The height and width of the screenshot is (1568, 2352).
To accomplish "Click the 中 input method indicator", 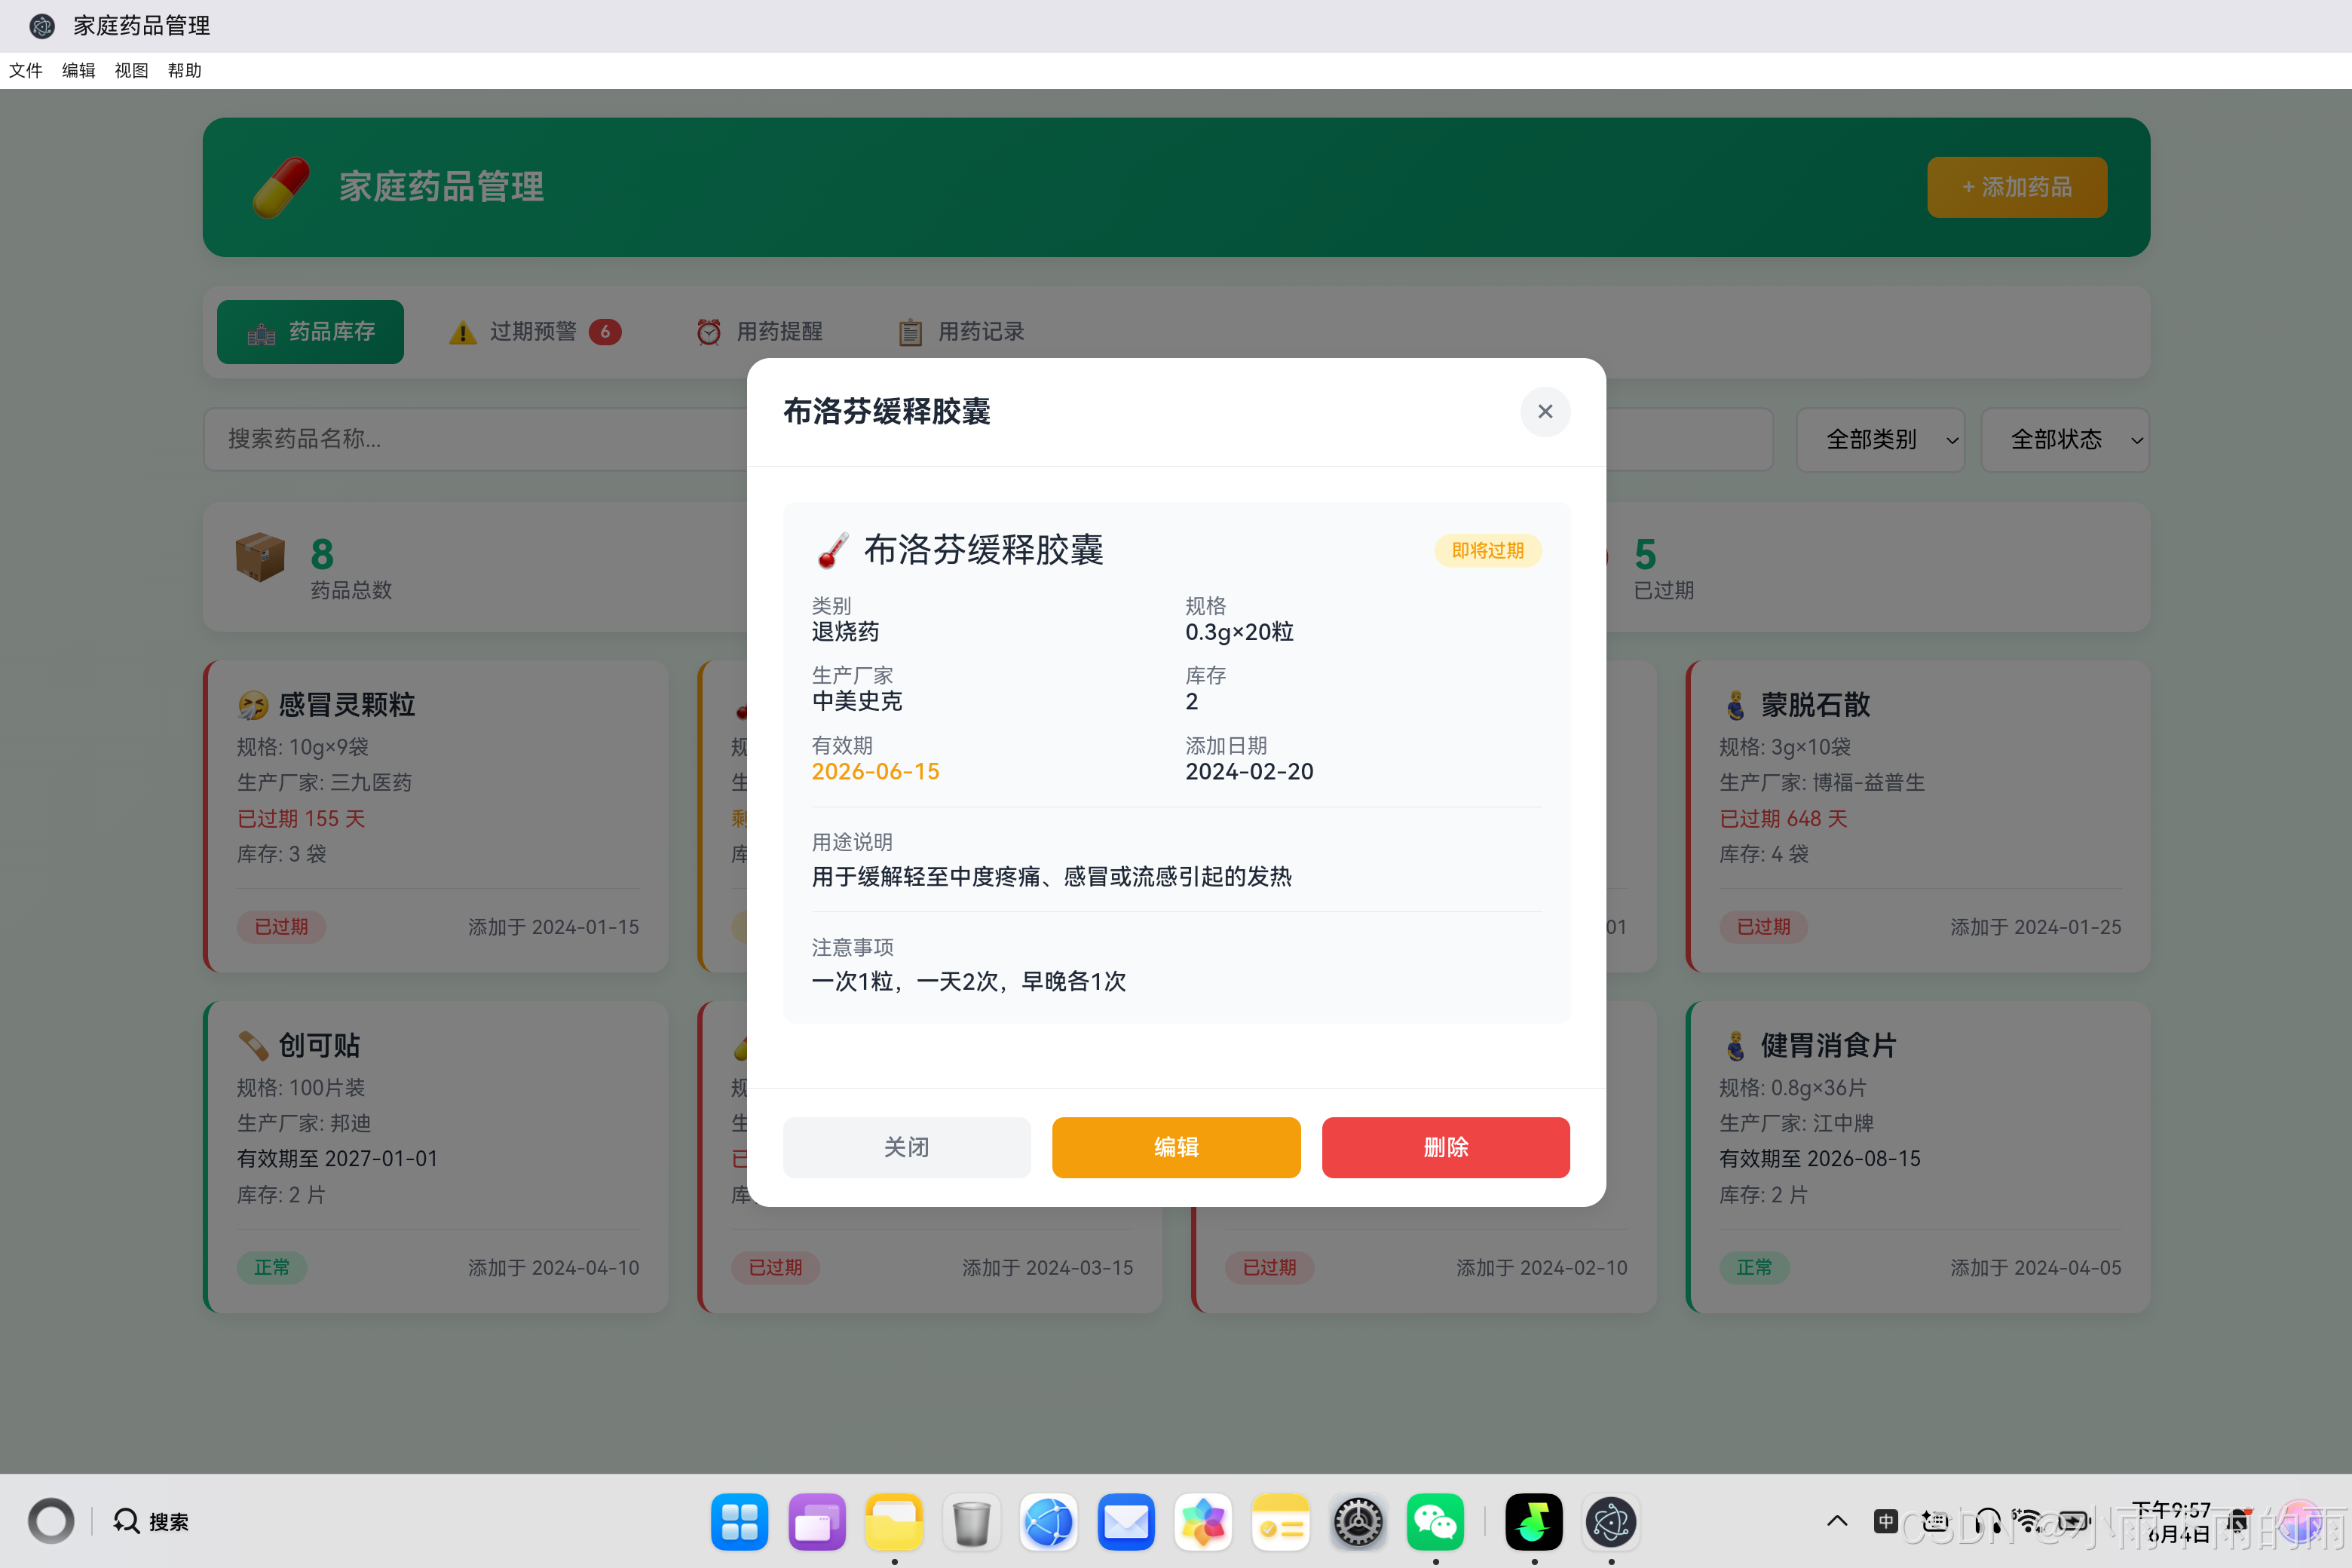I will (1886, 1521).
